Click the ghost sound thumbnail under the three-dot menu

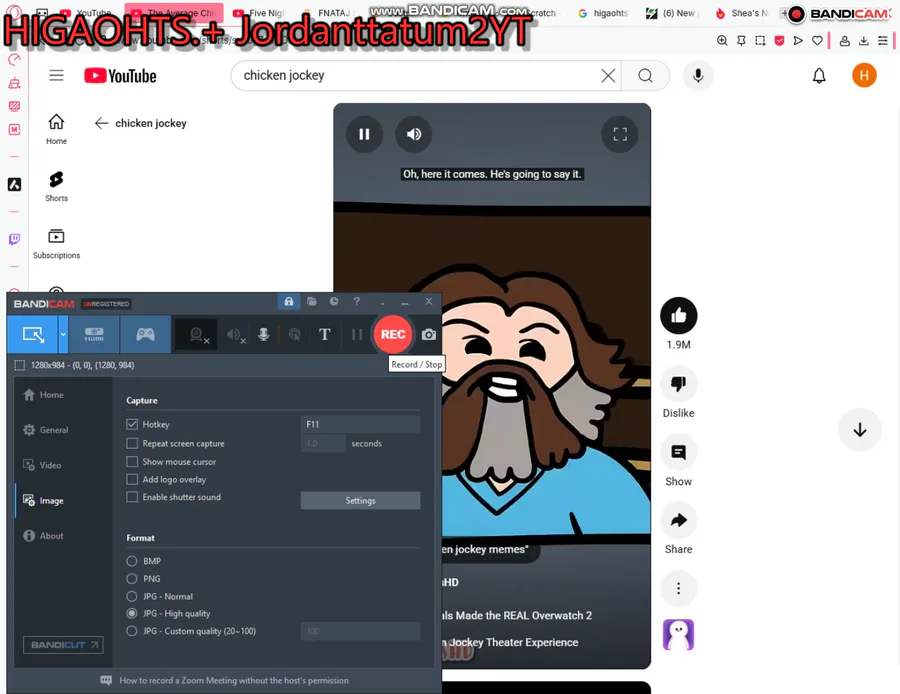(678, 635)
